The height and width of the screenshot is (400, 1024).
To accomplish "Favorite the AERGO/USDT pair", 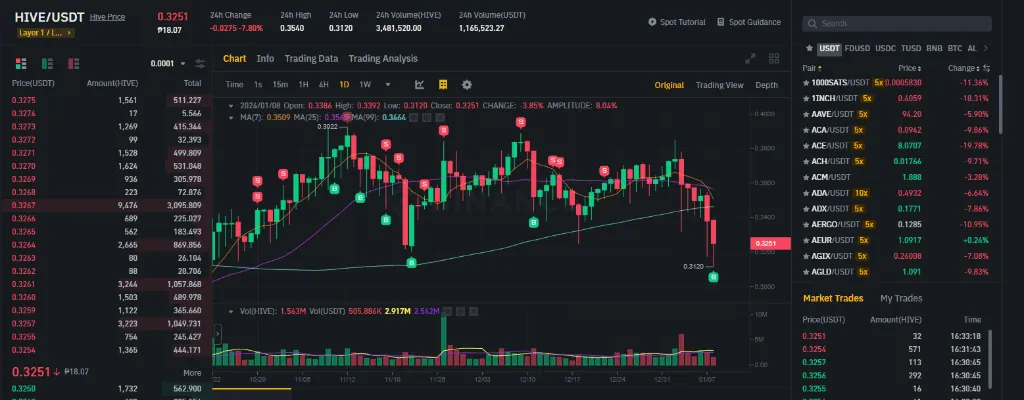I will 806,225.
